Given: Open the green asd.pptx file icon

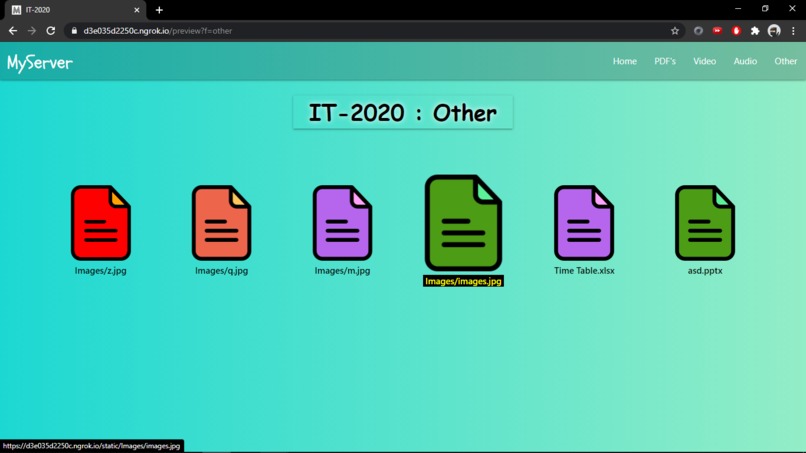Looking at the screenshot, I should pyautogui.click(x=705, y=223).
